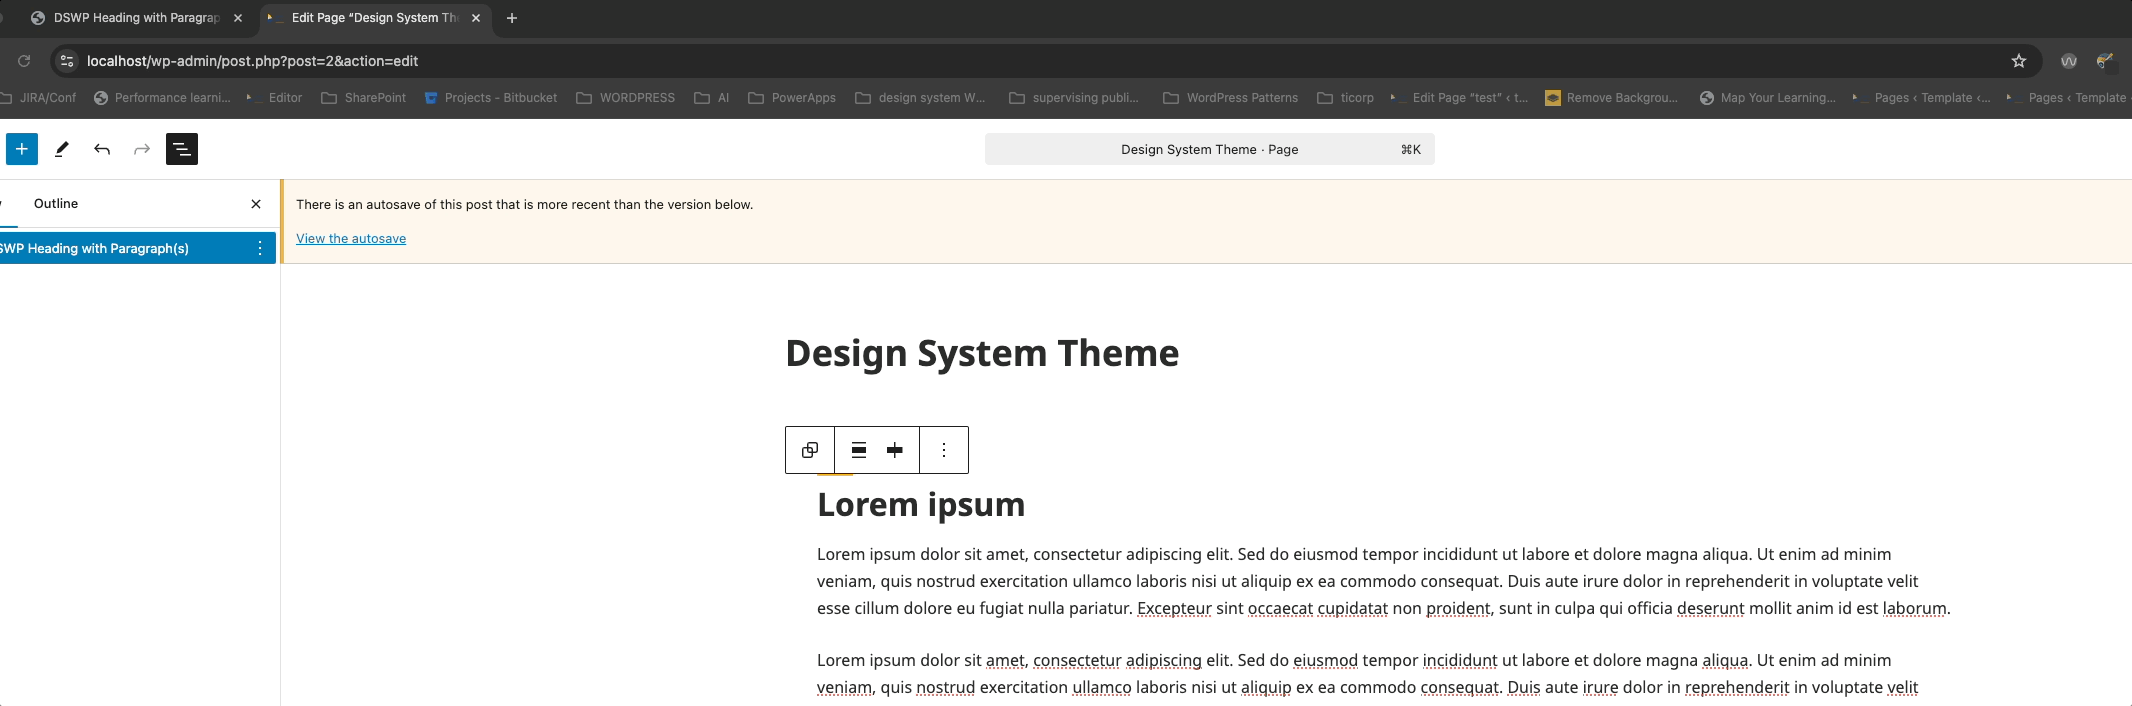Open the Design System Theme command palette
The height and width of the screenshot is (706, 2132).
[x=1210, y=149]
